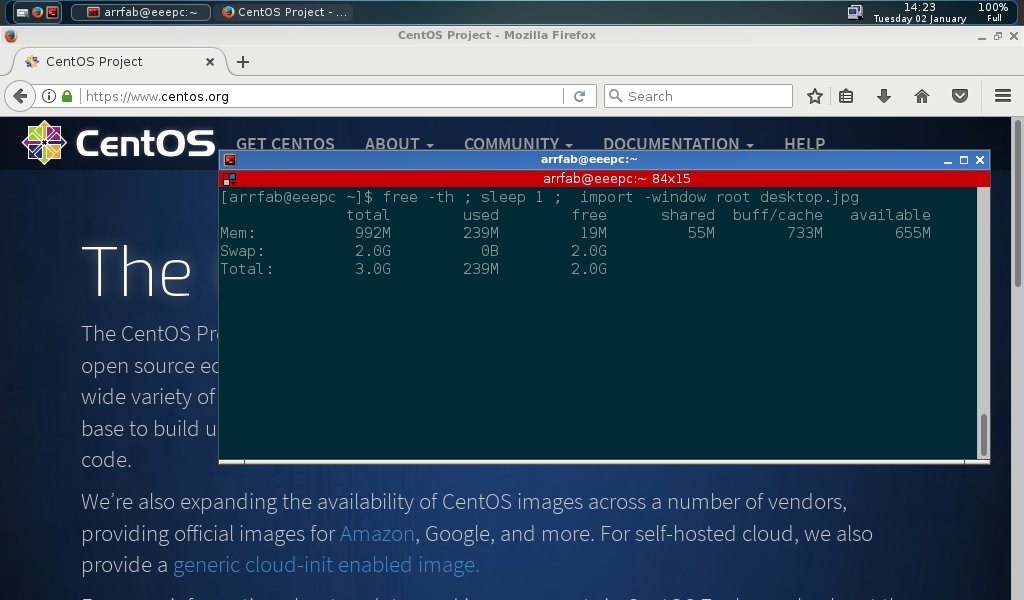The height and width of the screenshot is (600, 1024).
Task: Click terminal vertical scrollbar handle
Action: [x=984, y=435]
